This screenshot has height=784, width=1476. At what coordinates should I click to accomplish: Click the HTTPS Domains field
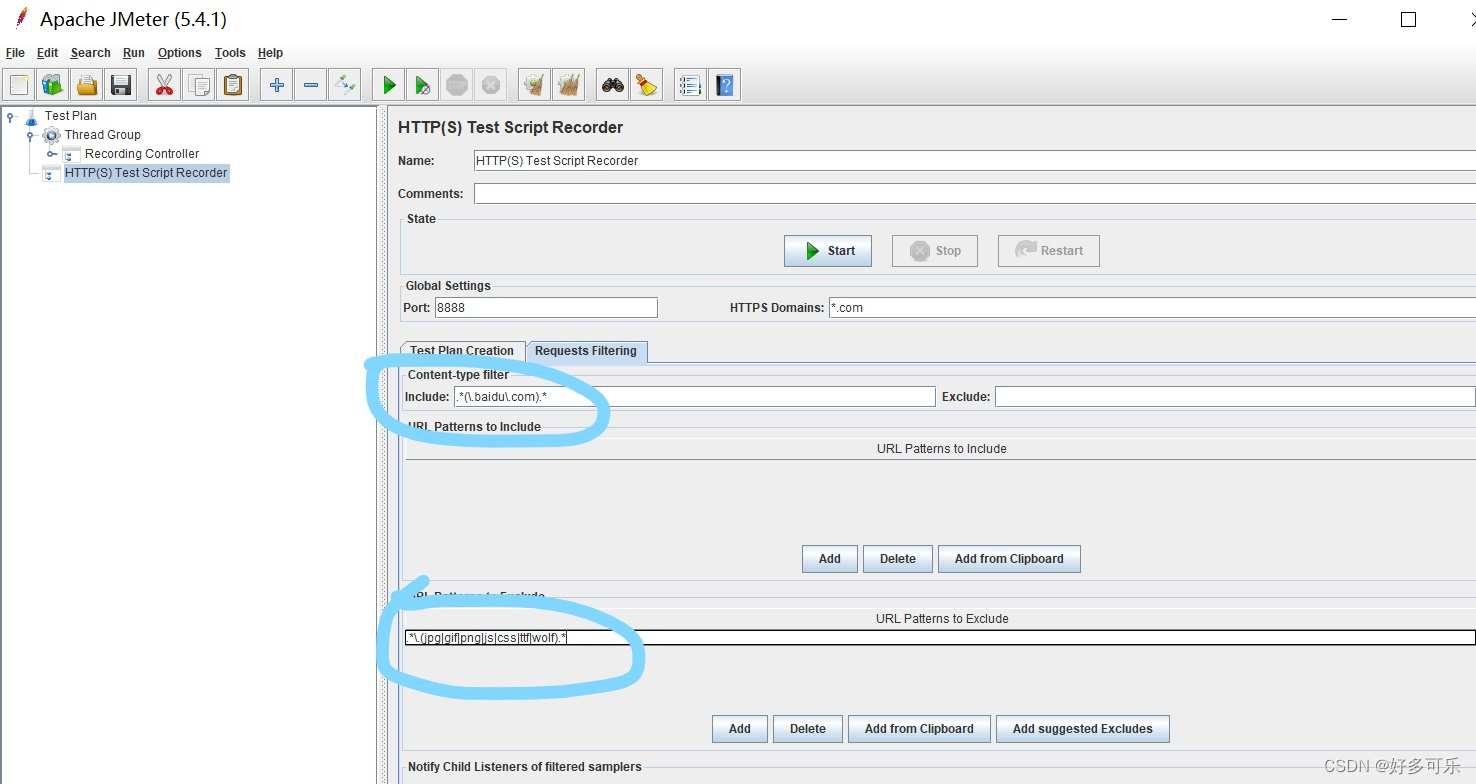coord(1152,308)
